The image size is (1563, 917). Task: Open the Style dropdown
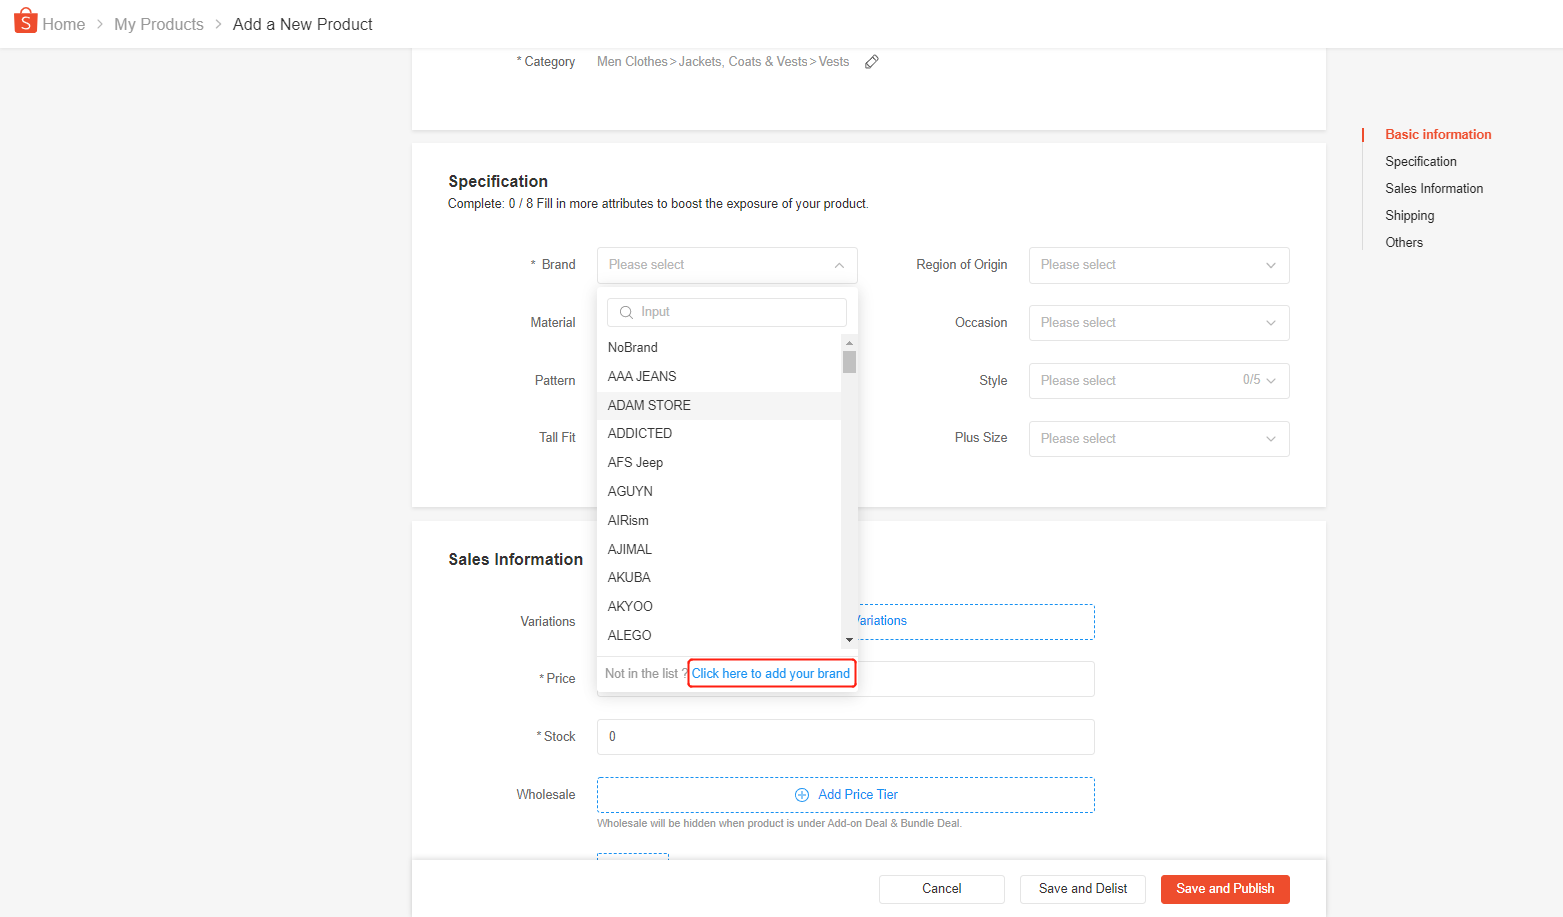(x=1159, y=381)
